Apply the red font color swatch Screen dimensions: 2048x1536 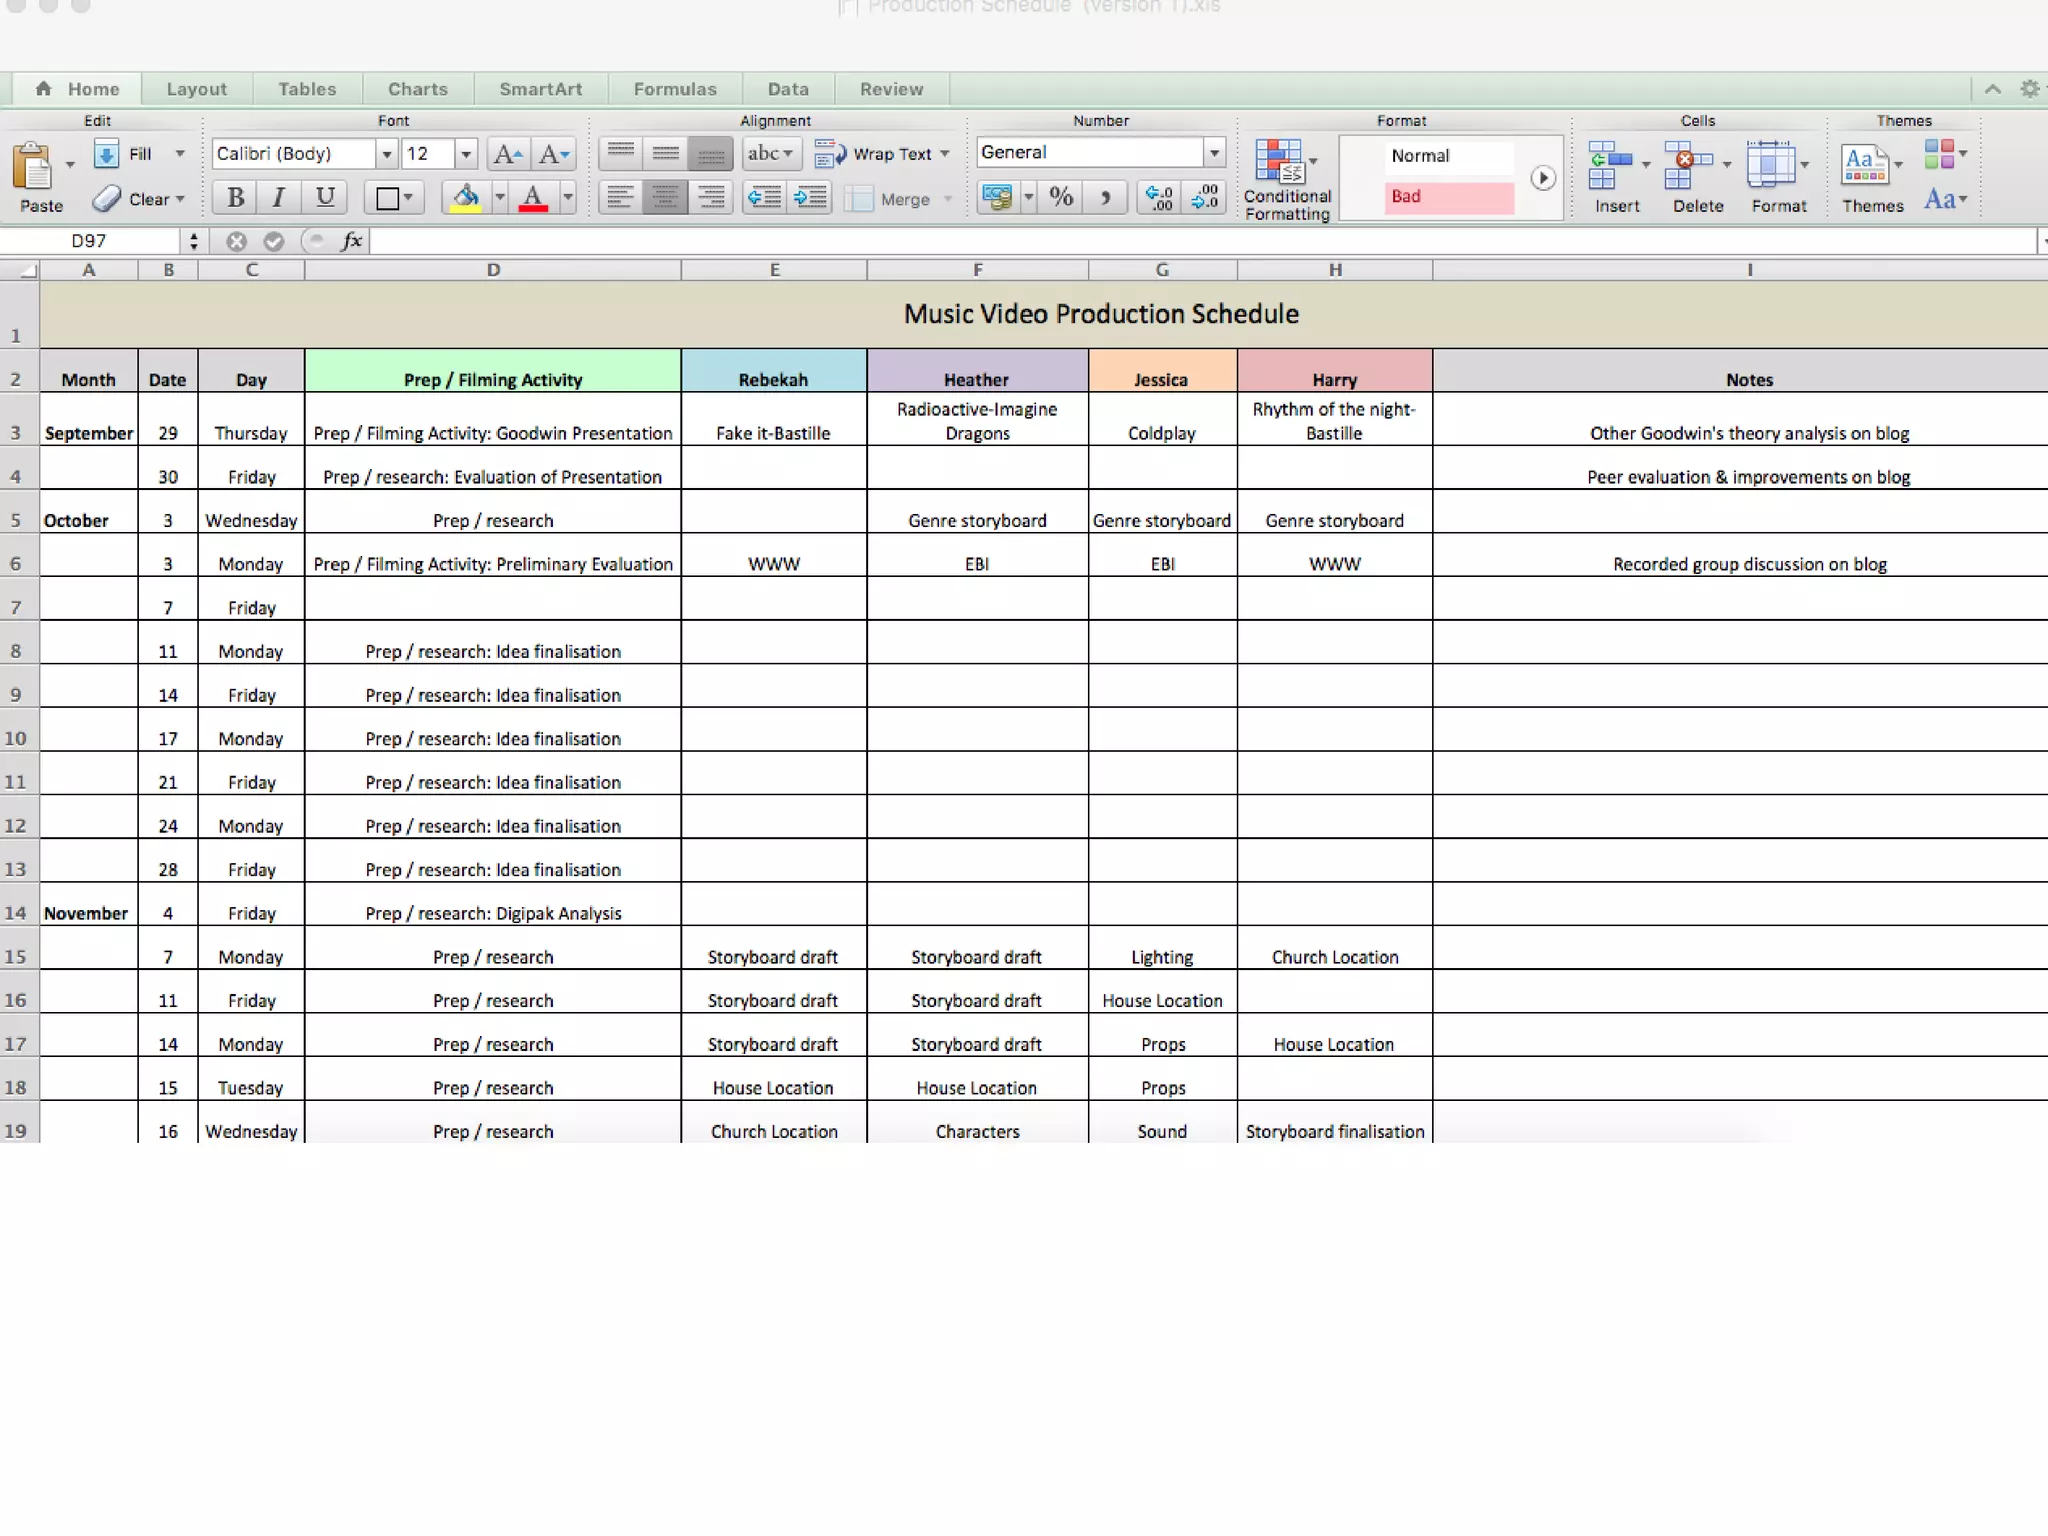click(533, 197)
